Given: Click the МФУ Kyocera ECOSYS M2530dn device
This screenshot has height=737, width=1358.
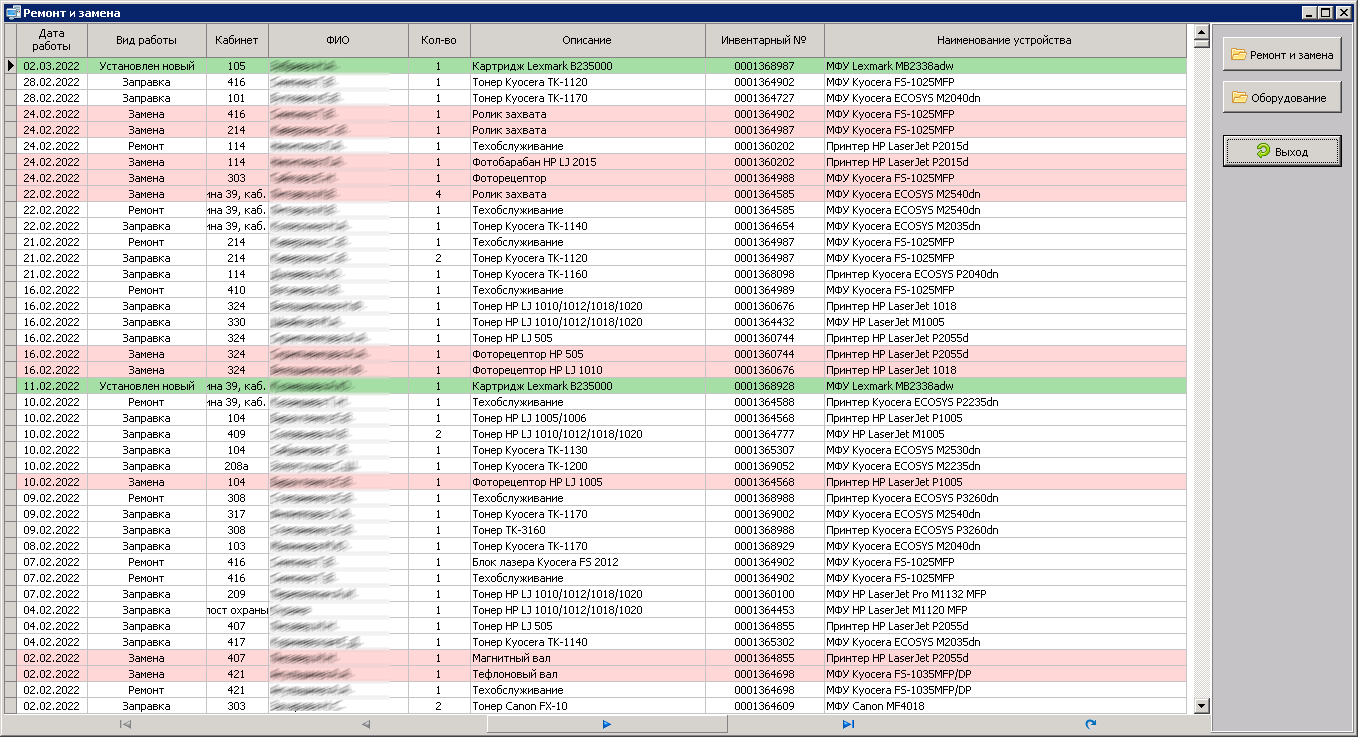Looking at the screenshot, I should tap(1004, 450).
